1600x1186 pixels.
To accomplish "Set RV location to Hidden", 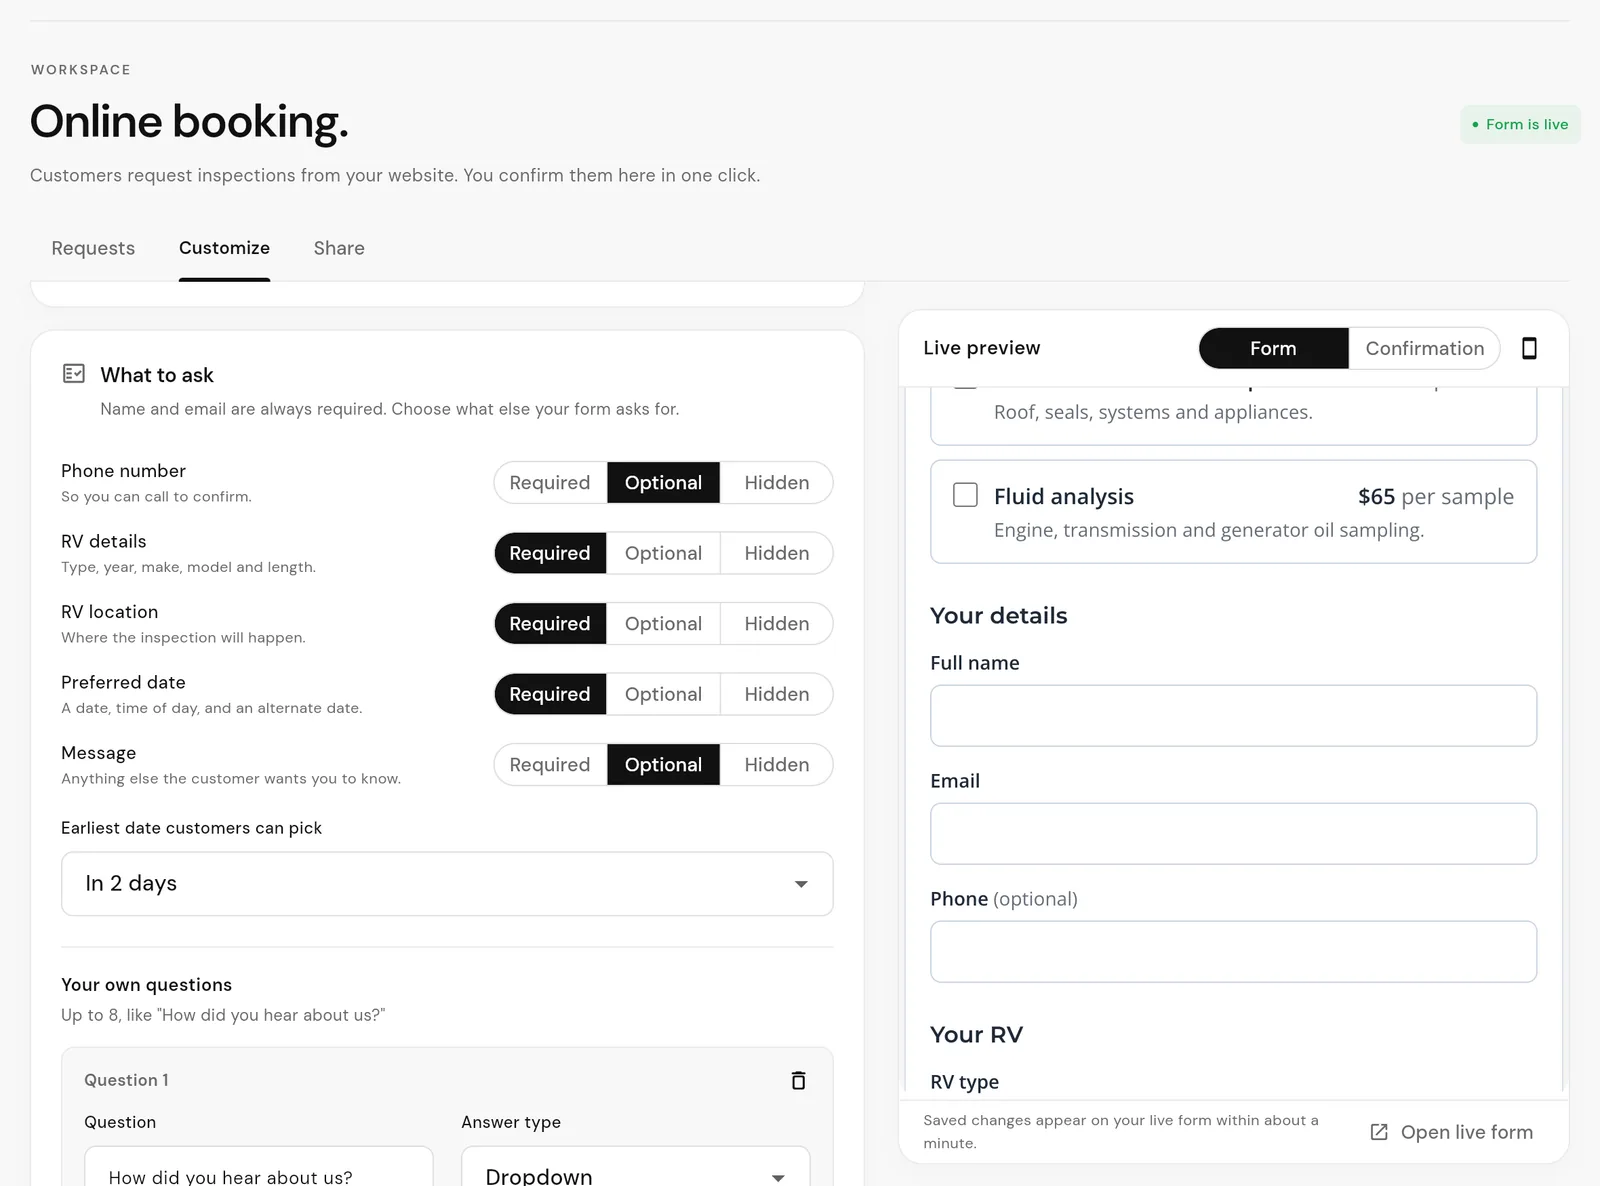I will (777, 624).
